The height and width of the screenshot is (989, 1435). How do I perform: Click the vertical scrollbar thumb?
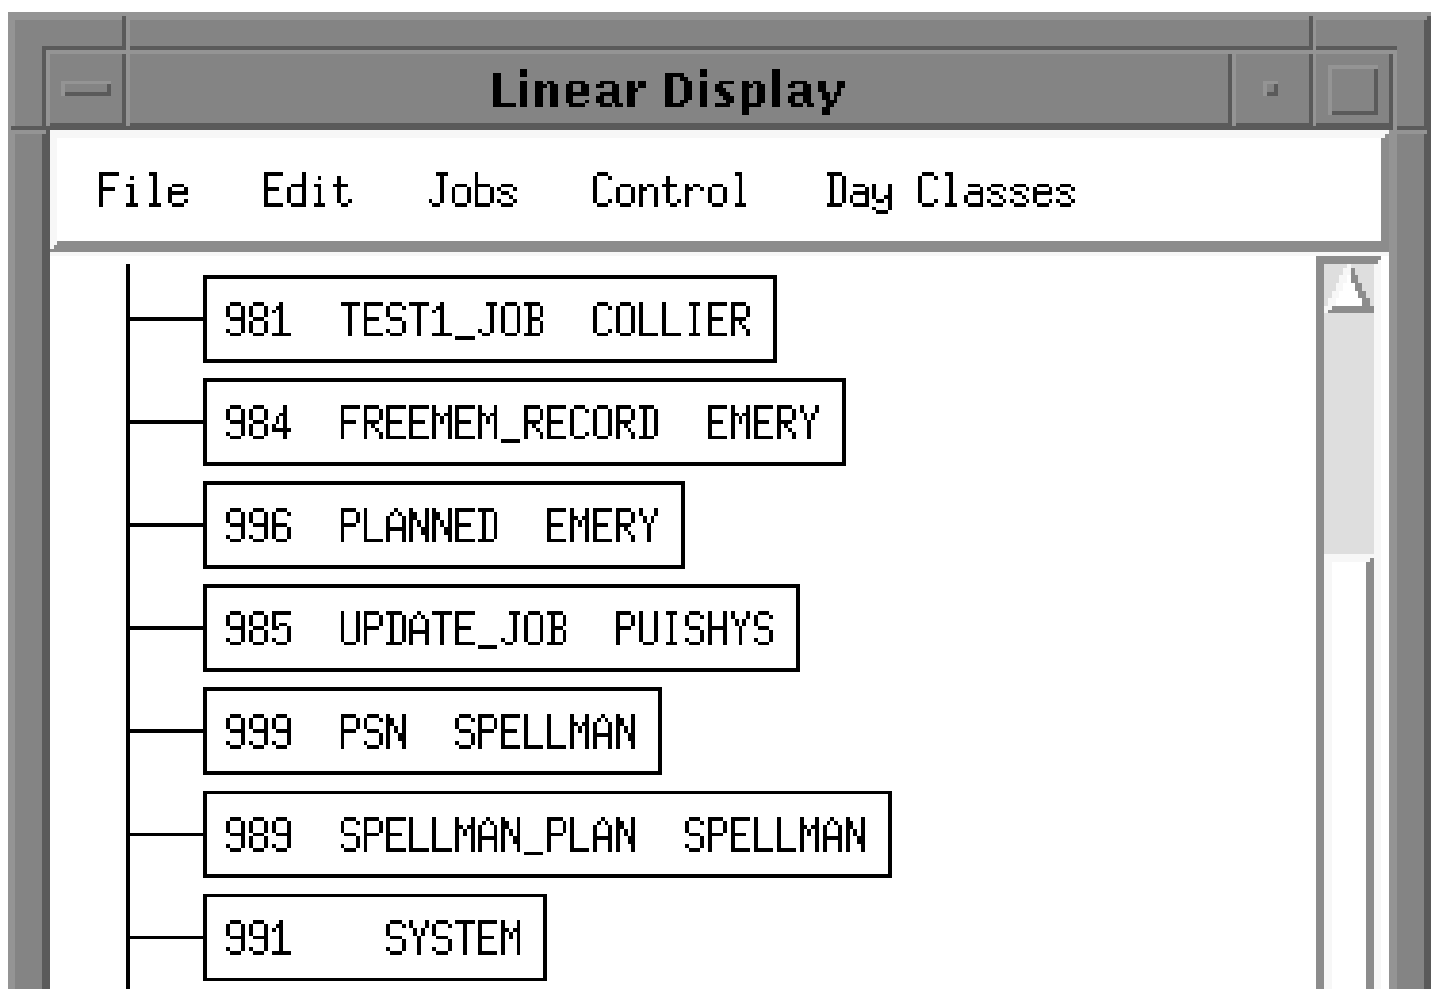1349,435
